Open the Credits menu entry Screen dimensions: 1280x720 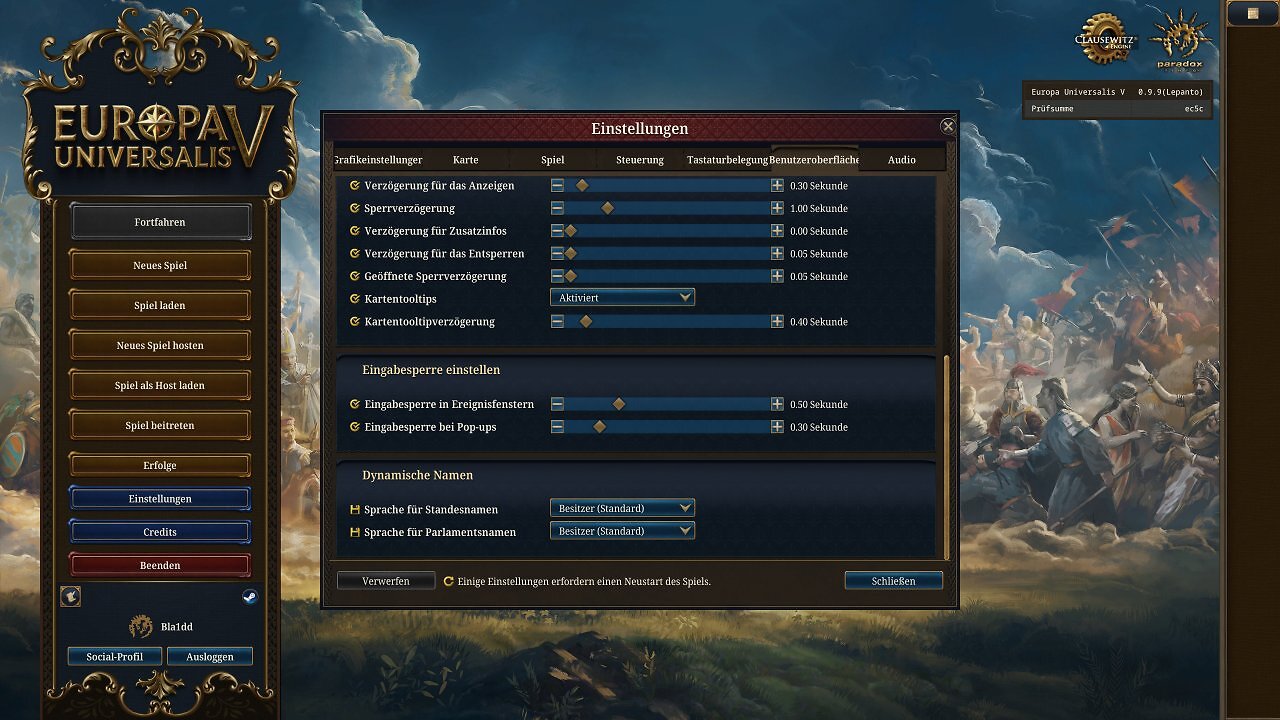pyautogui.click(x=160, y=532)
